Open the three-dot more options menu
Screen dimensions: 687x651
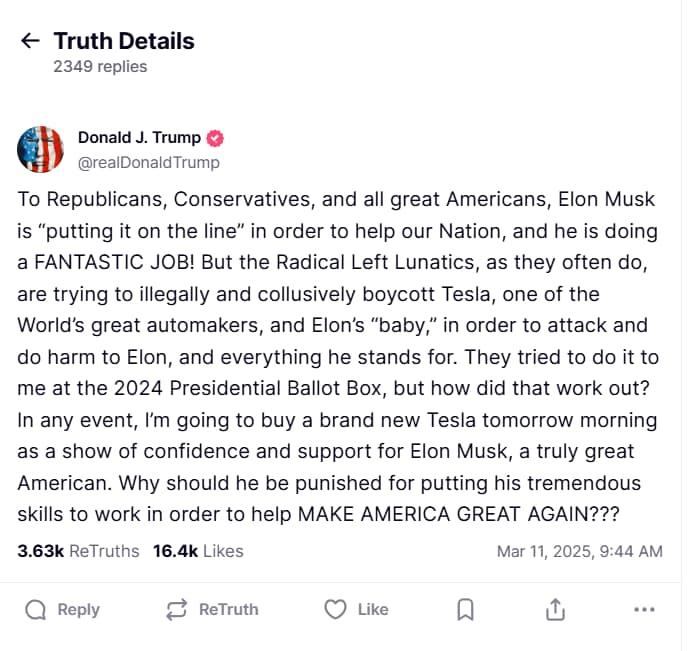pyautogui.click(x=645, y=609)
